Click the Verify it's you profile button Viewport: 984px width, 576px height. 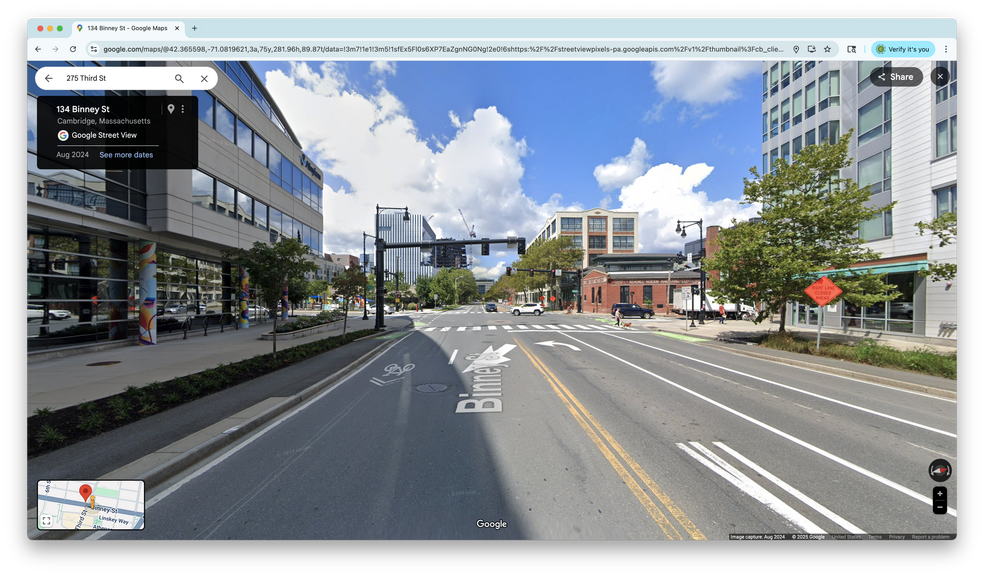pos(903,49)
